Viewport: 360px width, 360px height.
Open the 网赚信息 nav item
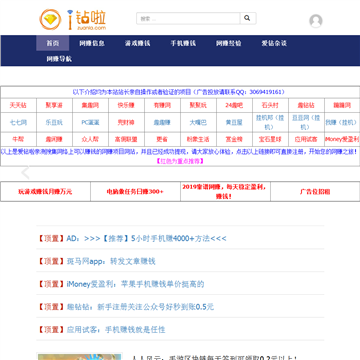point(92,43)
